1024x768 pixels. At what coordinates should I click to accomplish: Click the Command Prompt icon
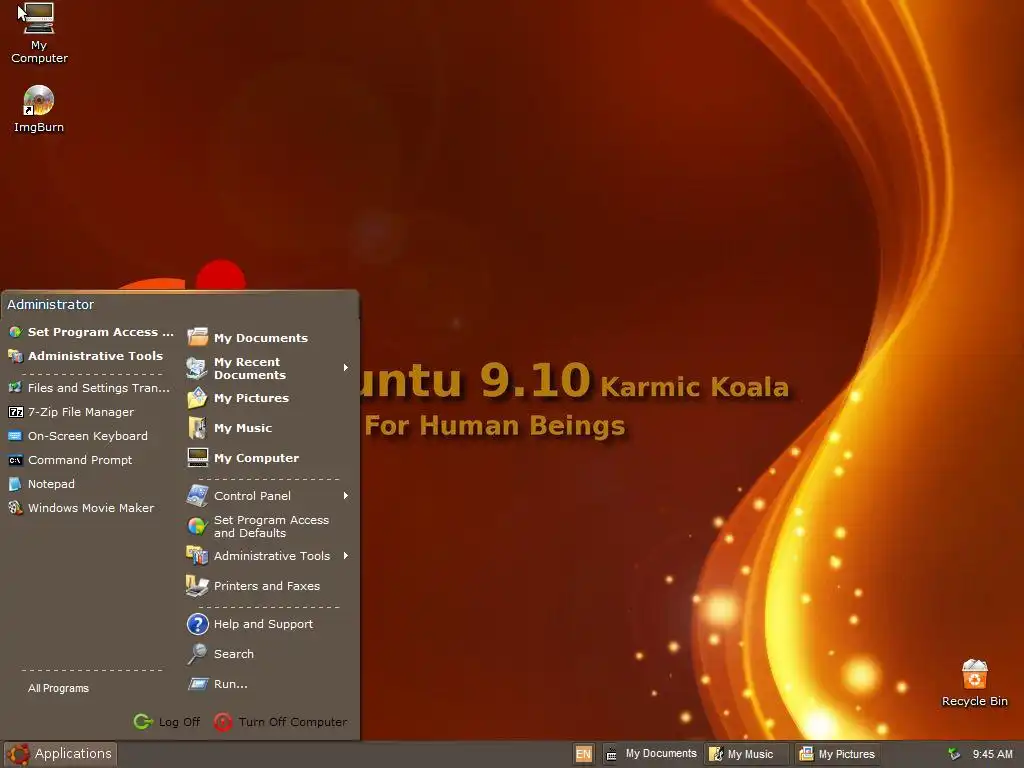click(x=15, y=460)
